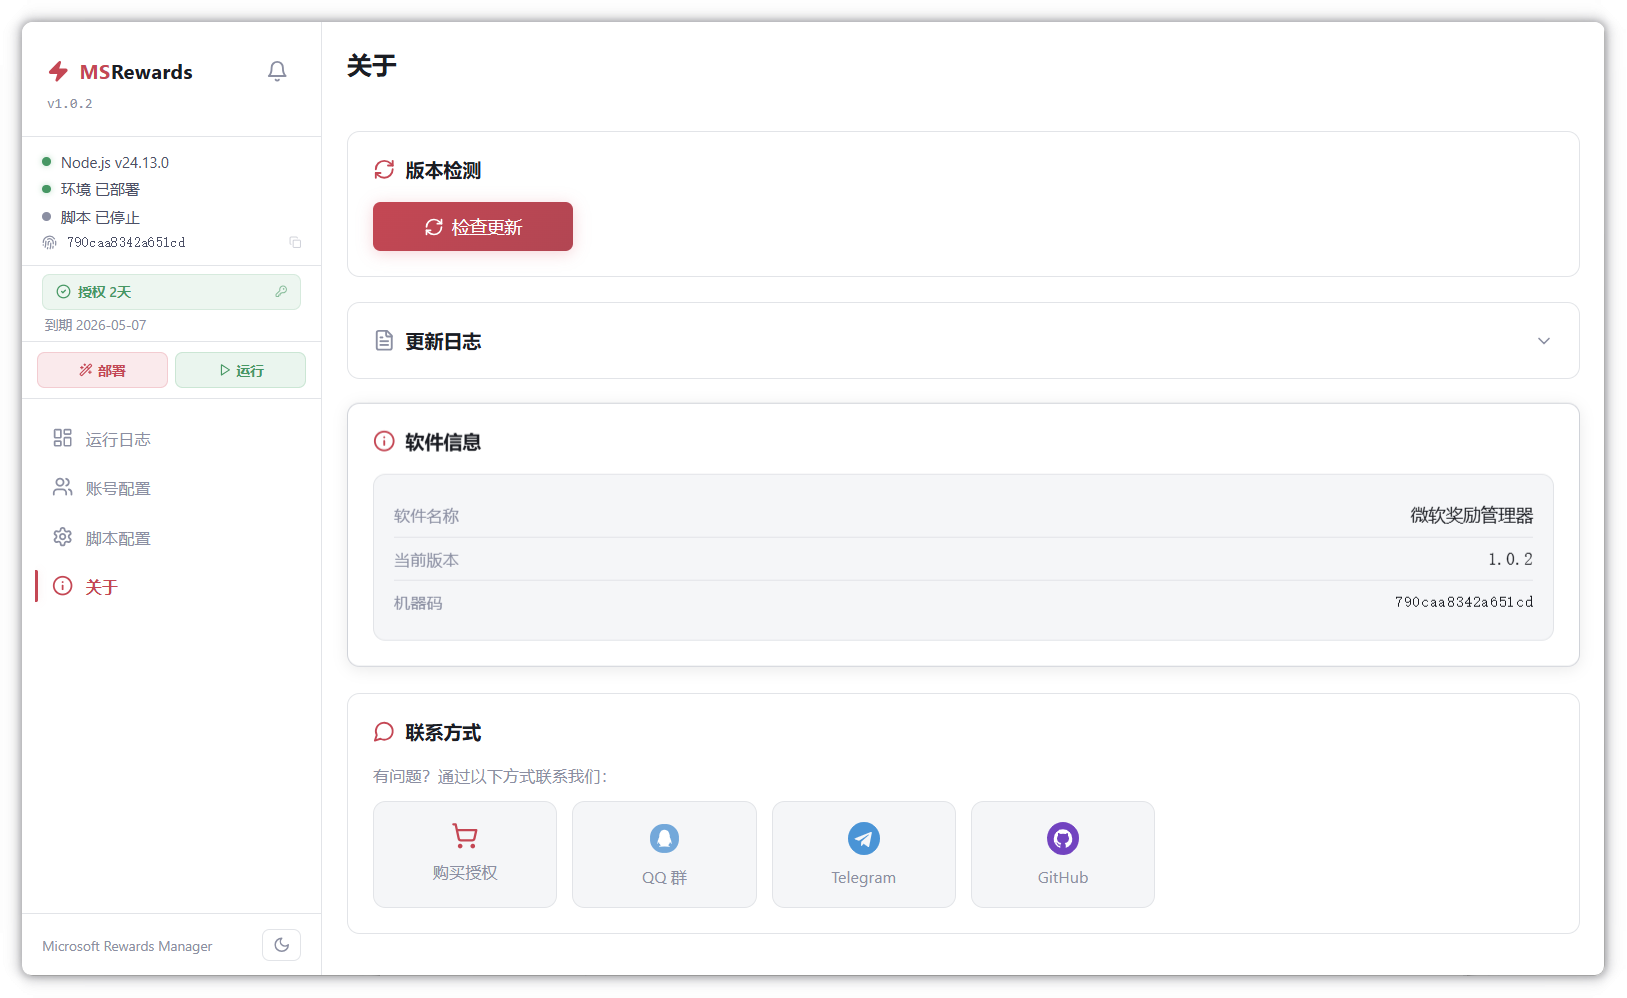Copy machine code with the sidebar copy icon
The image size is (1627, 998).
point(295,242)
